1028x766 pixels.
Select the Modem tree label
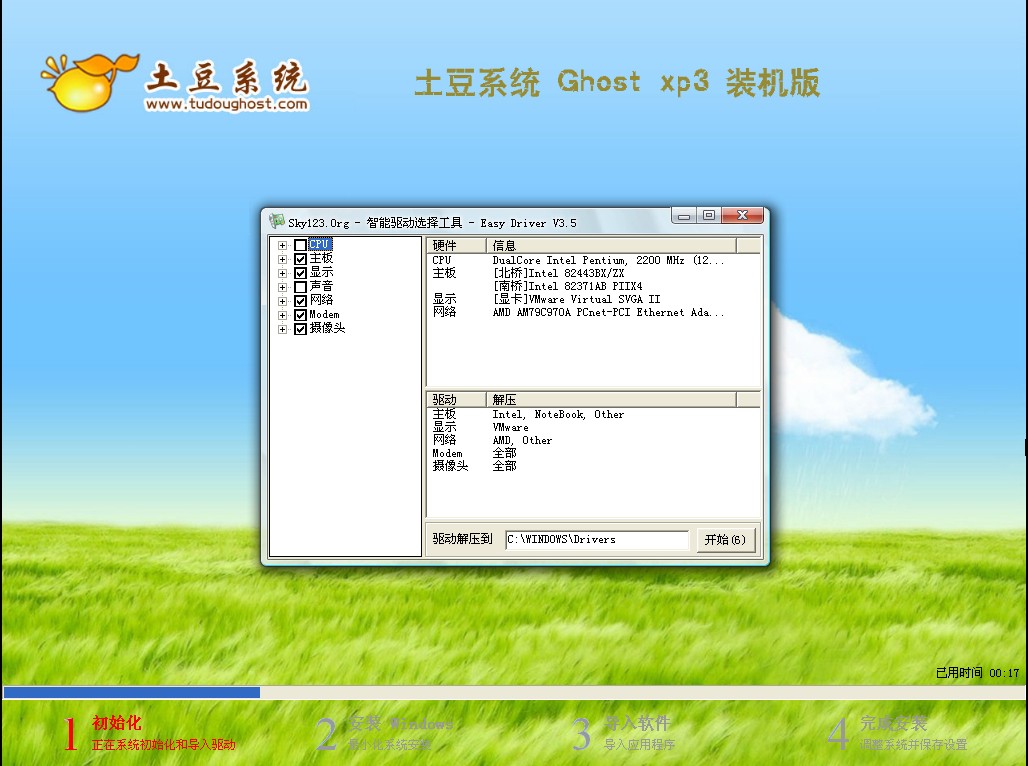click(x=325, y=315)
